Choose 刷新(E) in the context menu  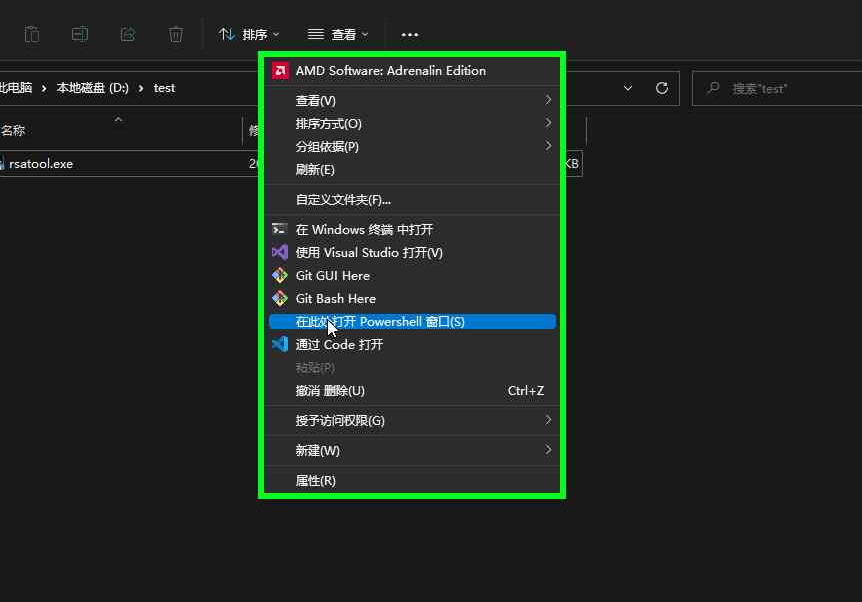pos(412,170)
